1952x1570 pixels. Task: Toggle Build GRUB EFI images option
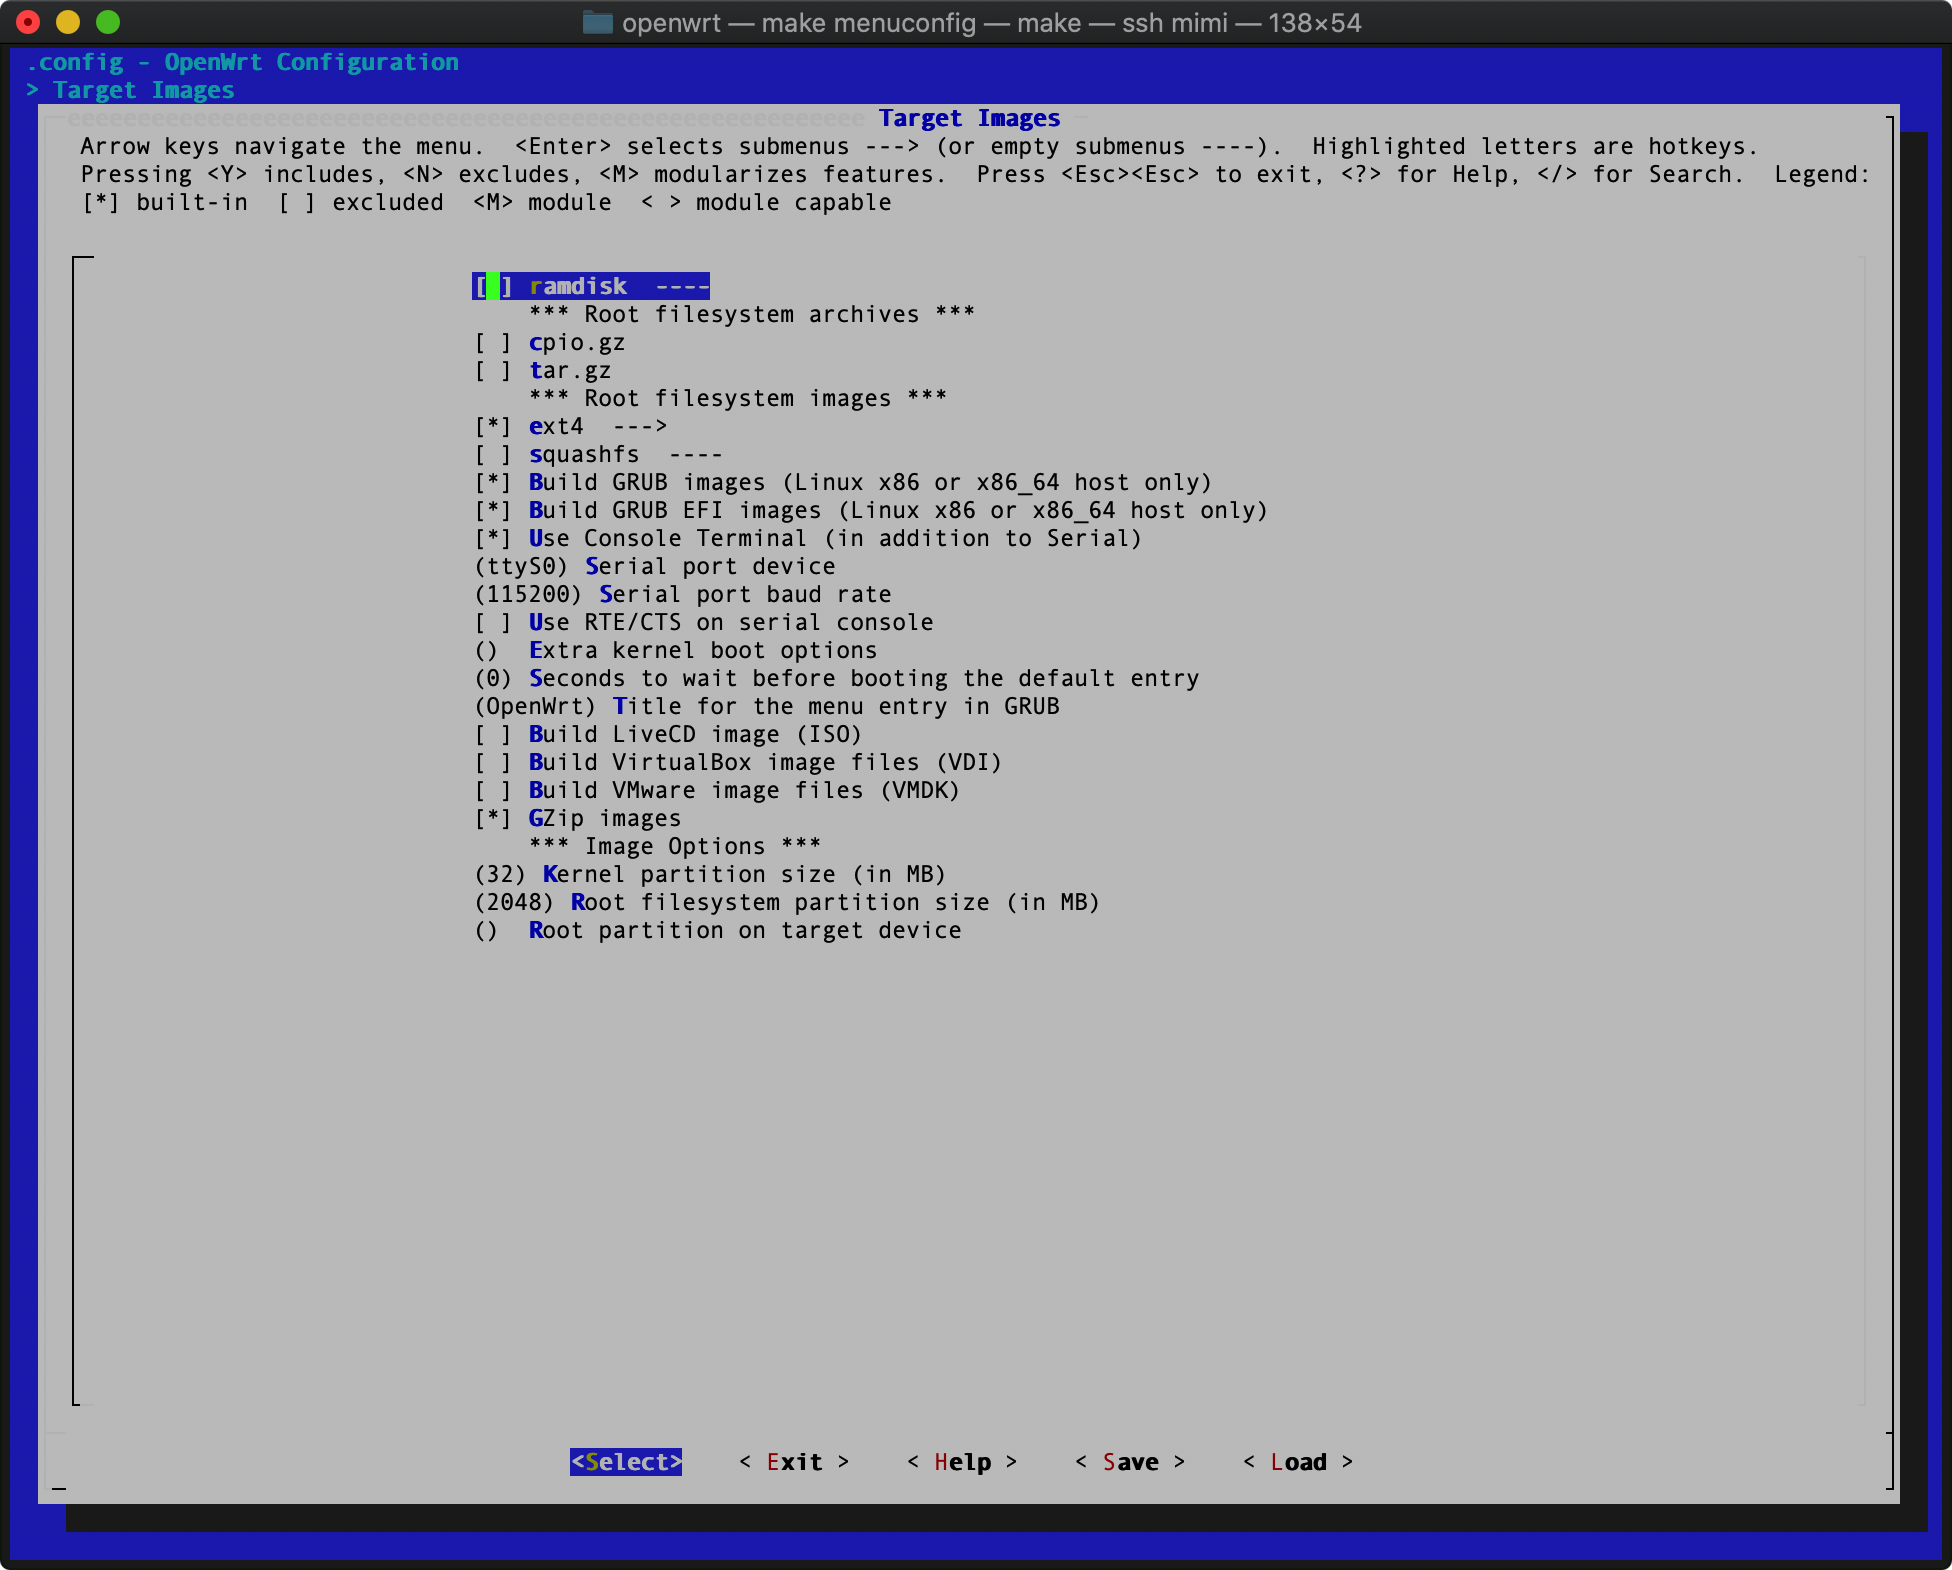(871, 510)
